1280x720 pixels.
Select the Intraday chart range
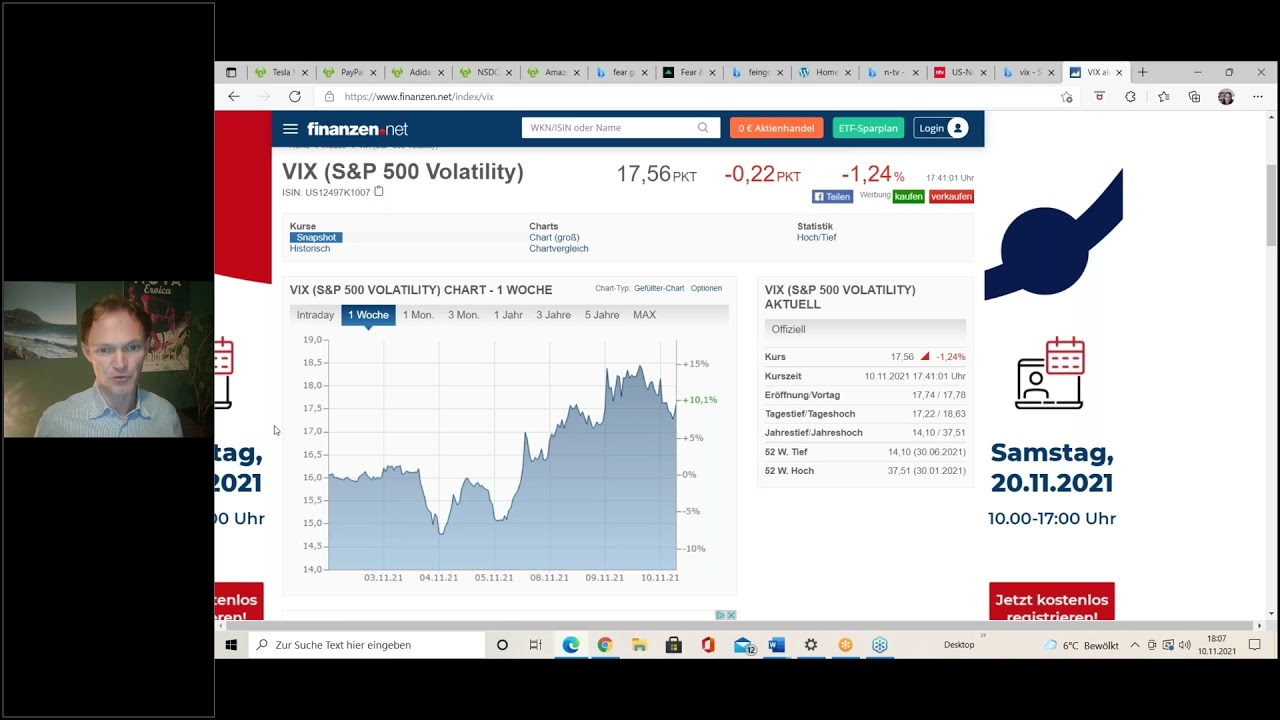click(x=315, y=315)
